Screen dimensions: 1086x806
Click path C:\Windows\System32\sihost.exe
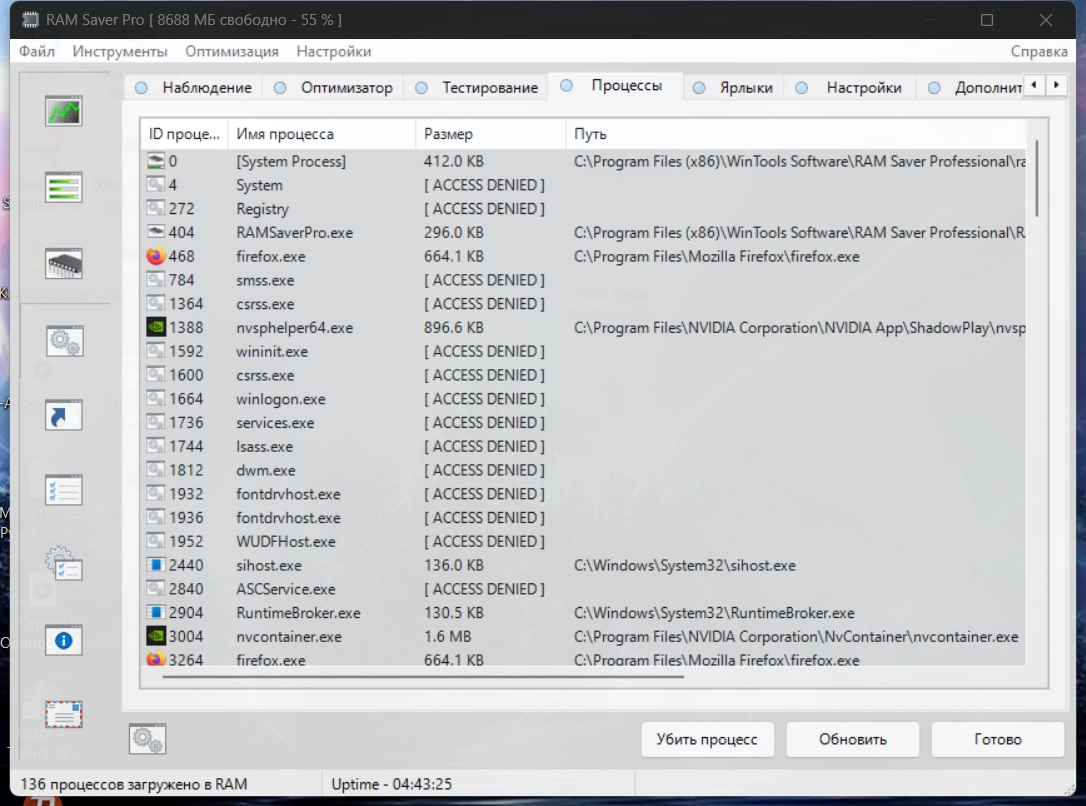coord(684,566)
